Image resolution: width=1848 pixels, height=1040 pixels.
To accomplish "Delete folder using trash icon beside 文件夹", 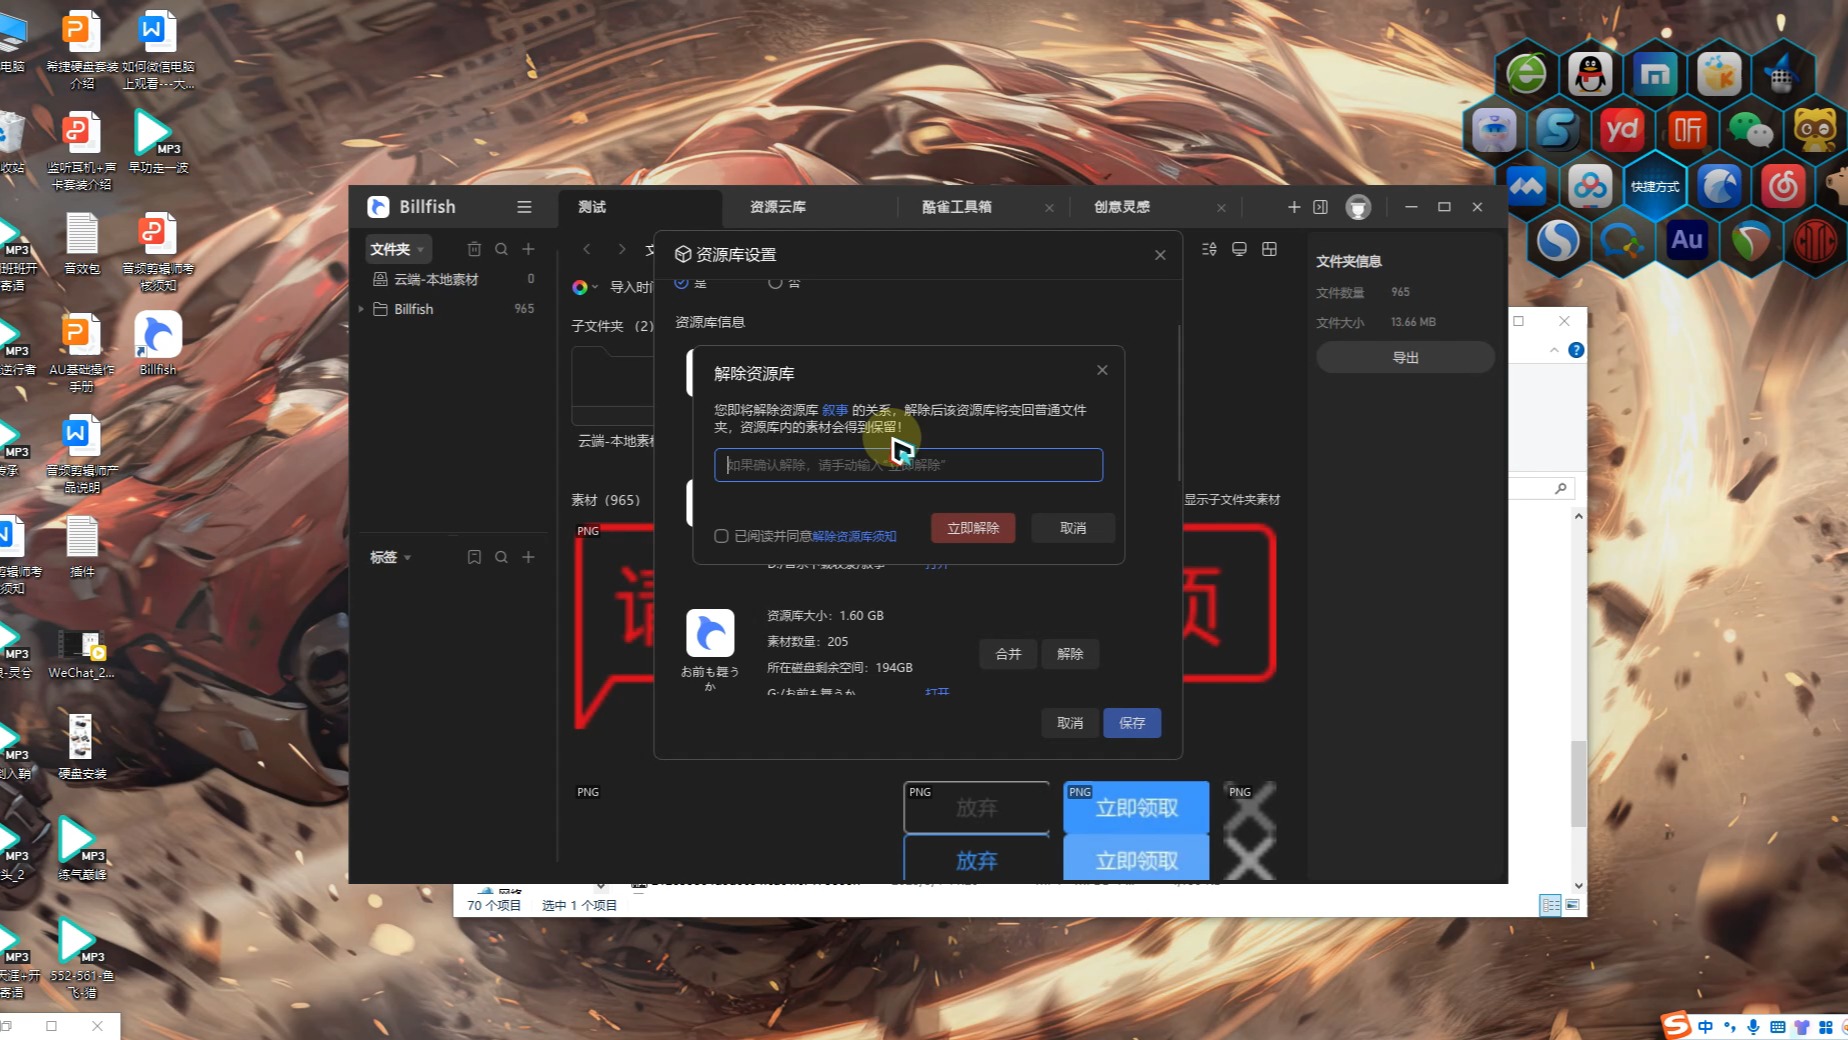I will tap(474, 249).
